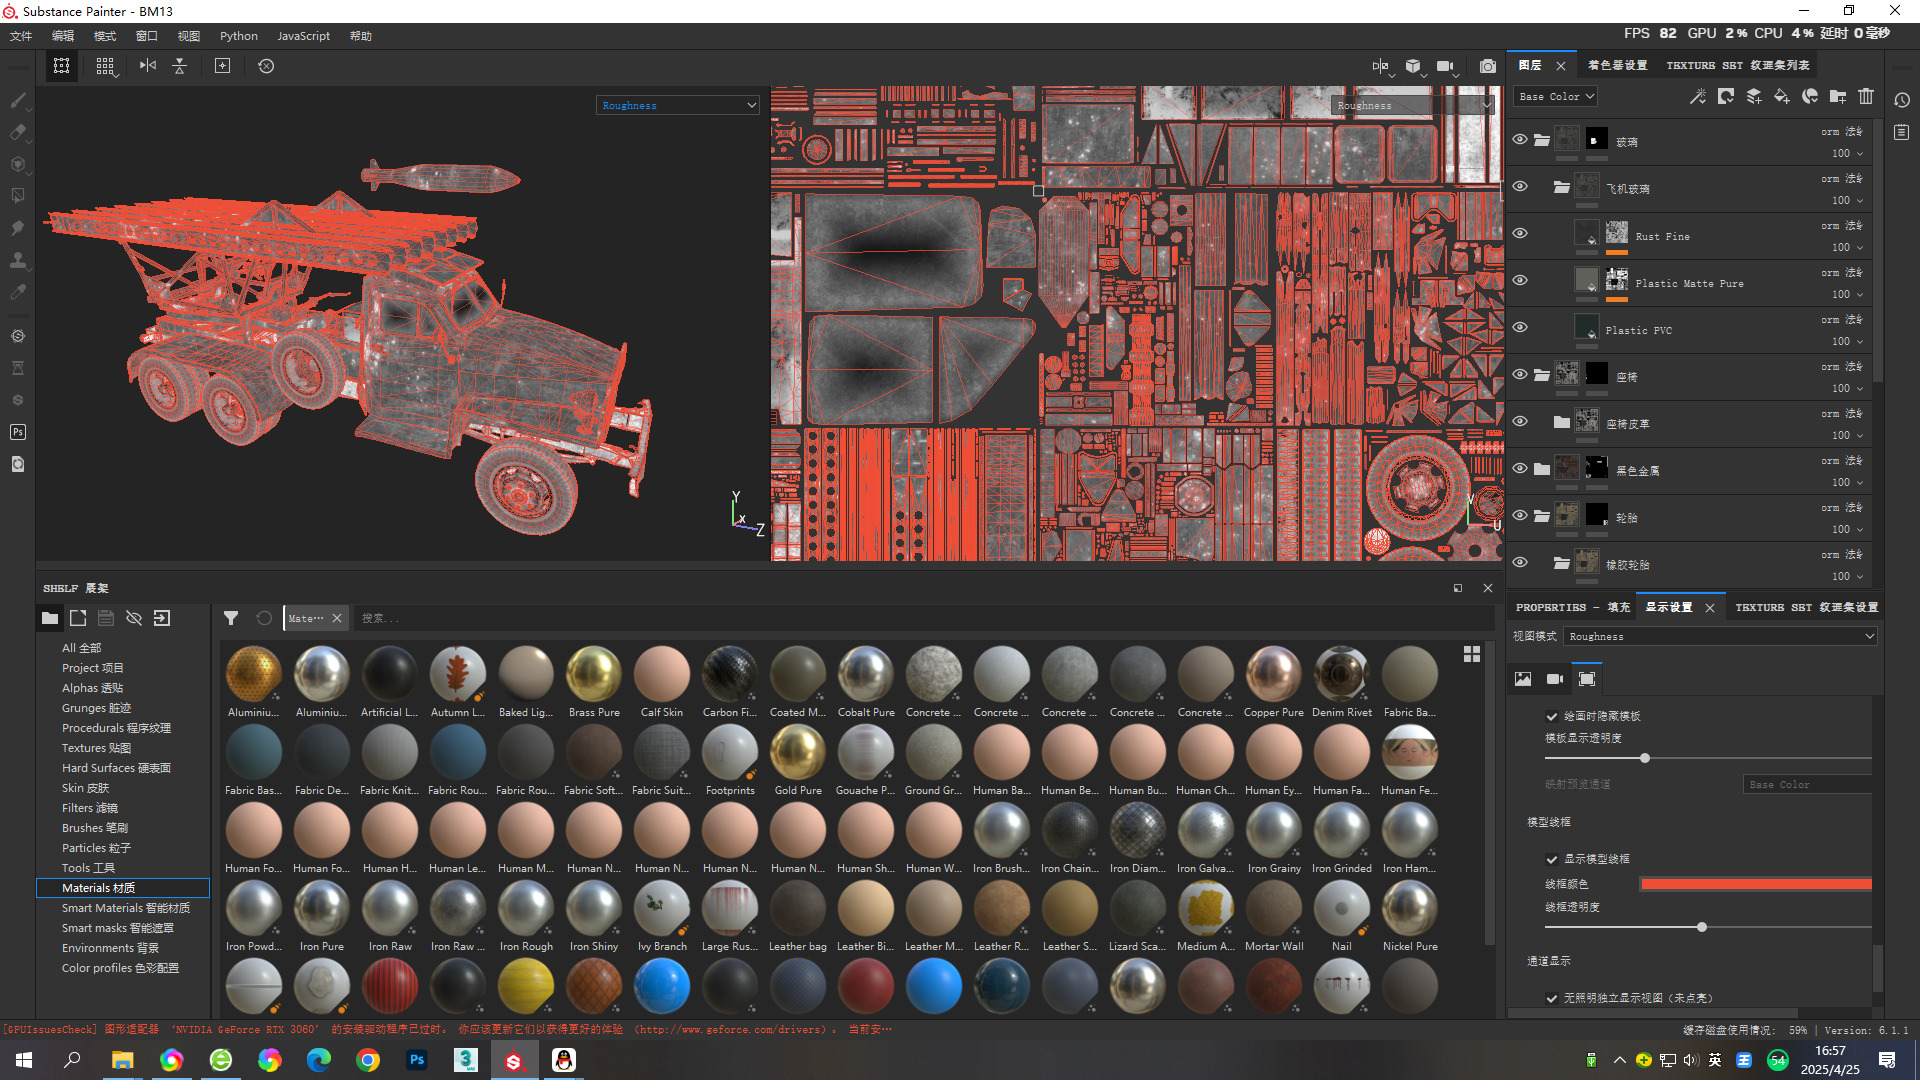Hide the Rust Fine layer
Image resolution: width=1920 pixels, height=1080 pixels.
click(x=1520, y=233)
